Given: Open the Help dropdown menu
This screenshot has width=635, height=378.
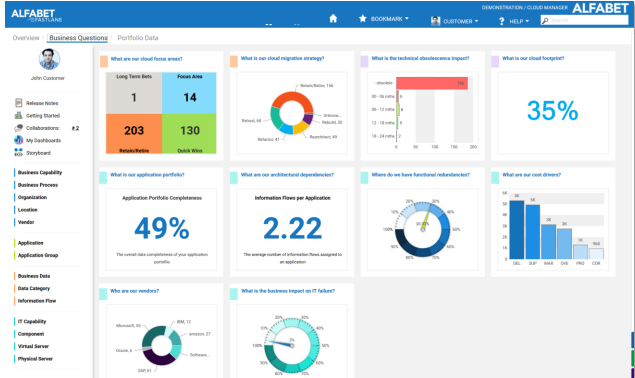Looking at the screenshot, I should pyautogui.click(x=519, y=21).
